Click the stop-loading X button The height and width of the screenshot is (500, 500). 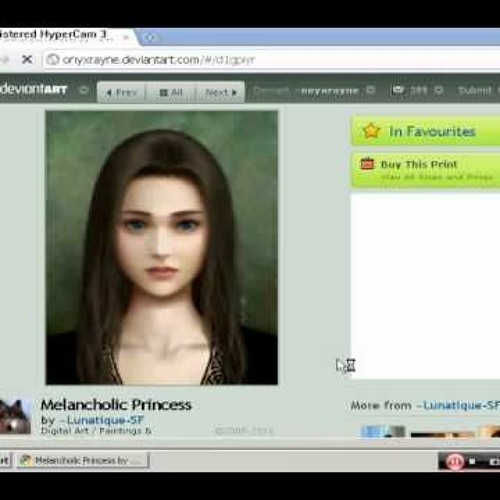click(27, 60)
